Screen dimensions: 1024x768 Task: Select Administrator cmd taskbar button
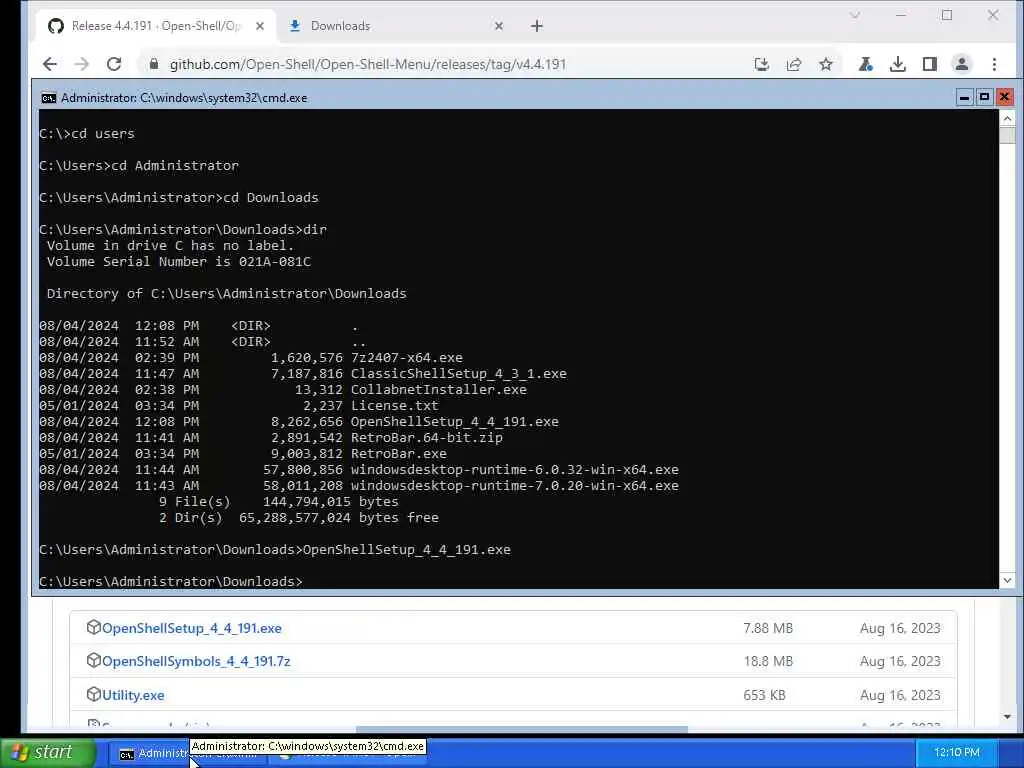[x=152, y=754]
